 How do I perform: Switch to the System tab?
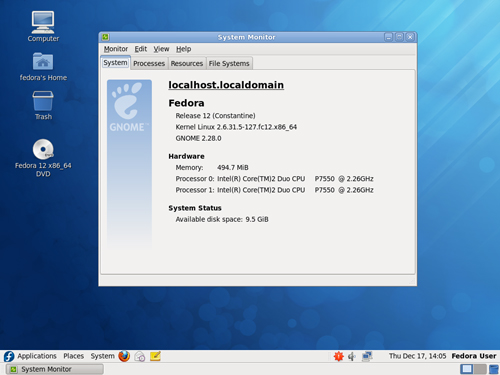tap(115, 63)
